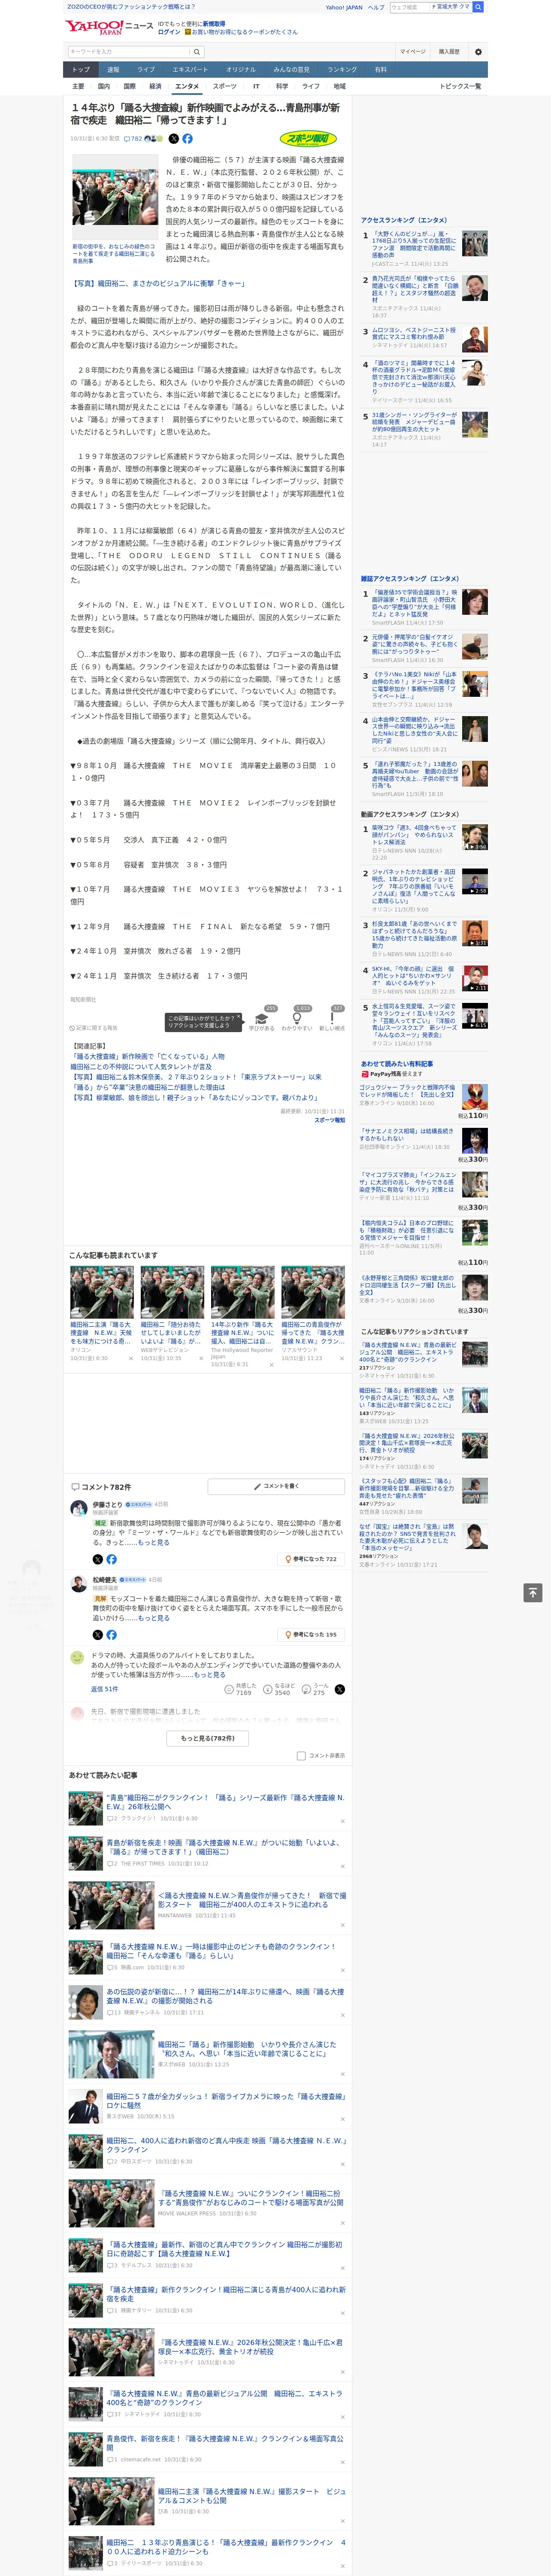Viewport: 551px width, 2576px height.
Task: Click 伊藤さとり profile avatar
Action: [x=78, y=1508]
